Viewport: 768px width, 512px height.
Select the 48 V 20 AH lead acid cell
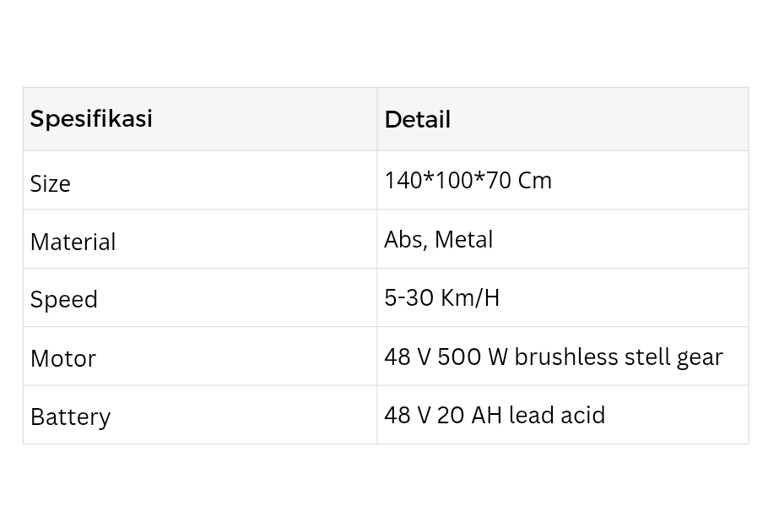click(563, 415)
